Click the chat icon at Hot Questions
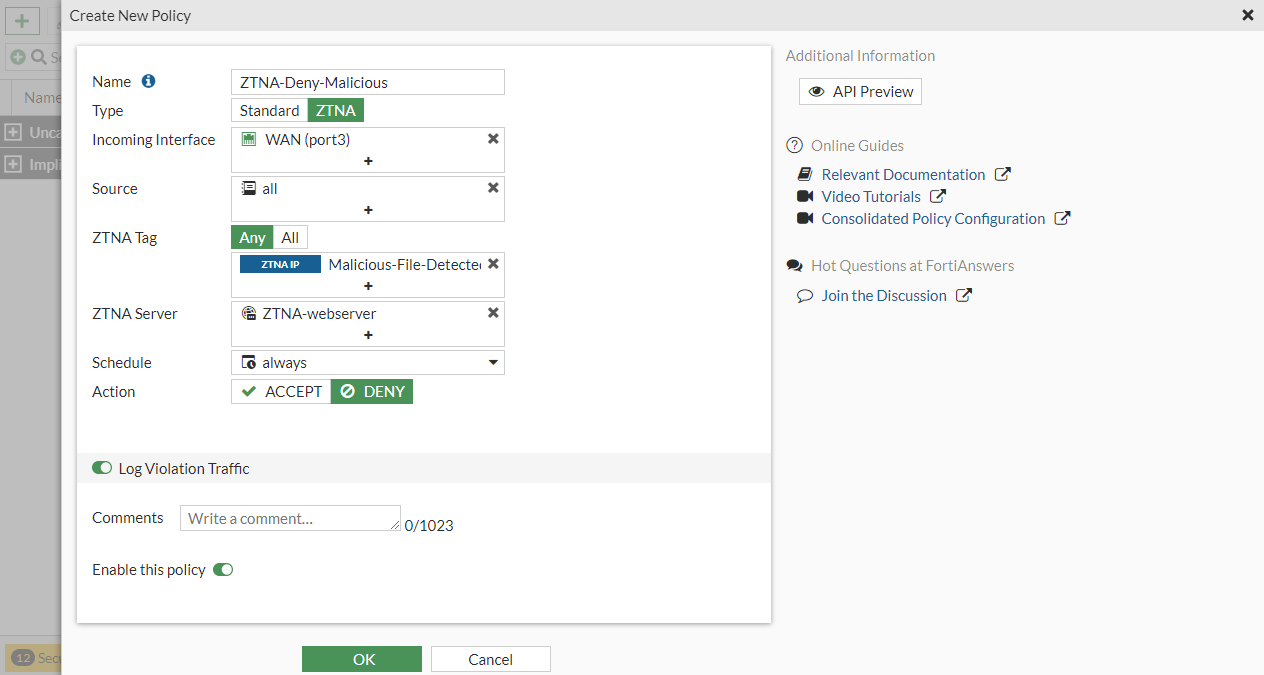Viewport: 1264px width, 675px height. click(x=795, y=266)
